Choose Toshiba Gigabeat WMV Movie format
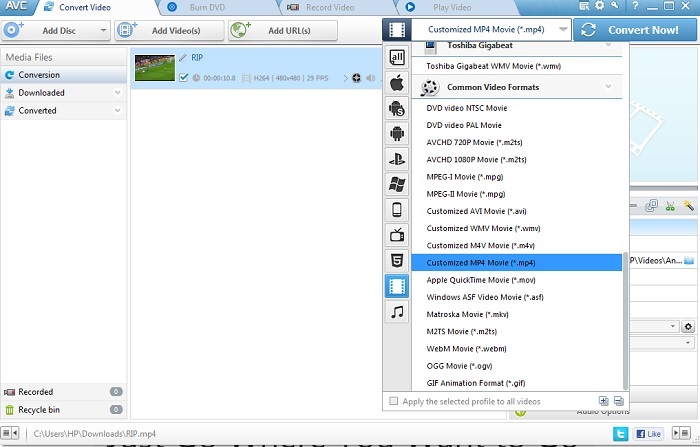The image size is (700, 447). (x=517, y=66)
